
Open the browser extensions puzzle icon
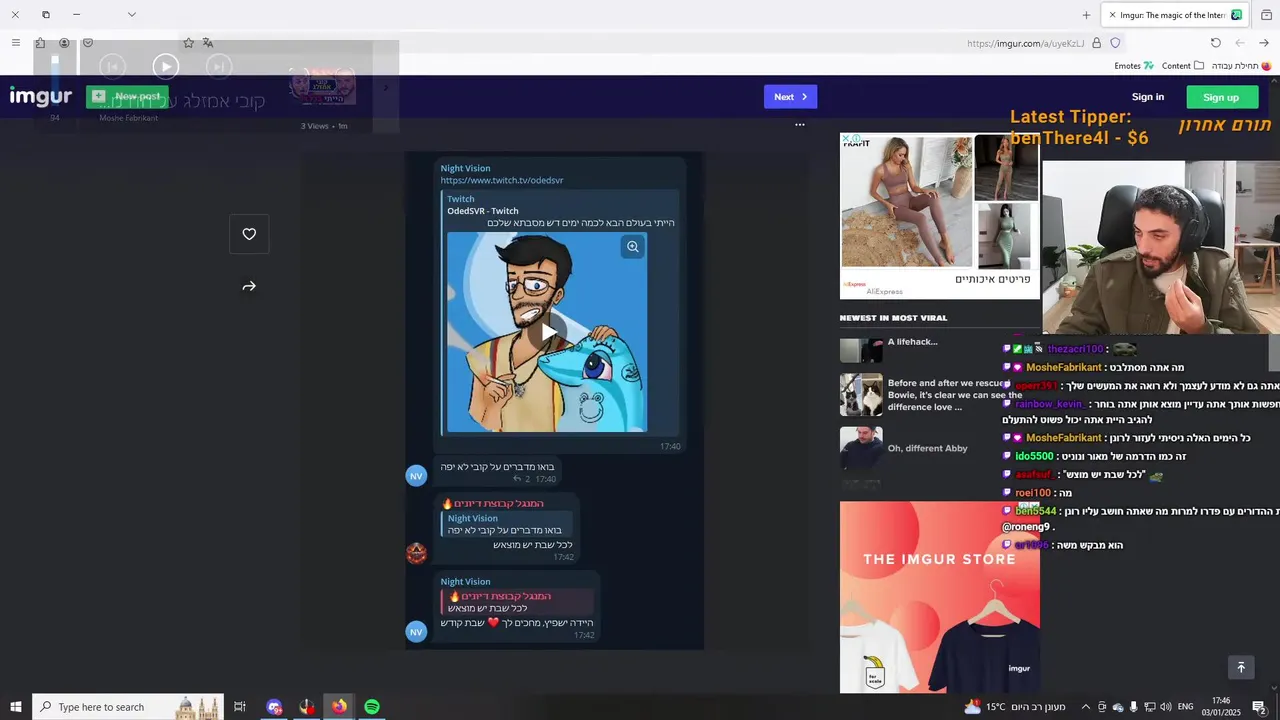[x=40, y=43]
